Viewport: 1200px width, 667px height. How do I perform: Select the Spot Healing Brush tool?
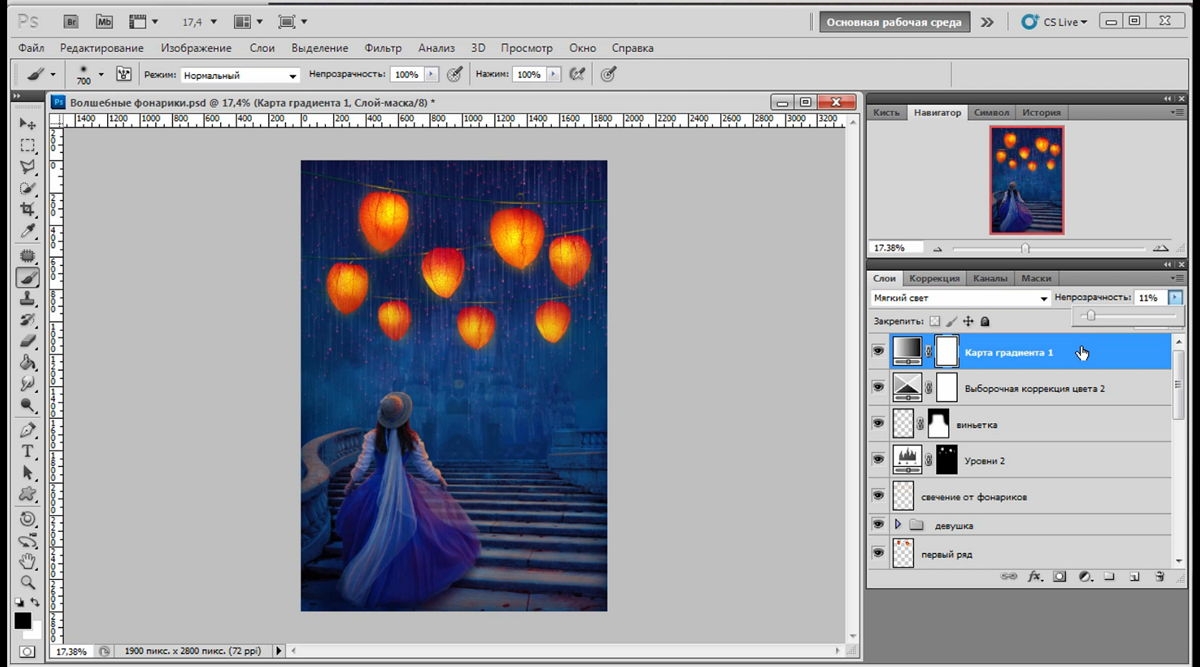(28, 256)
